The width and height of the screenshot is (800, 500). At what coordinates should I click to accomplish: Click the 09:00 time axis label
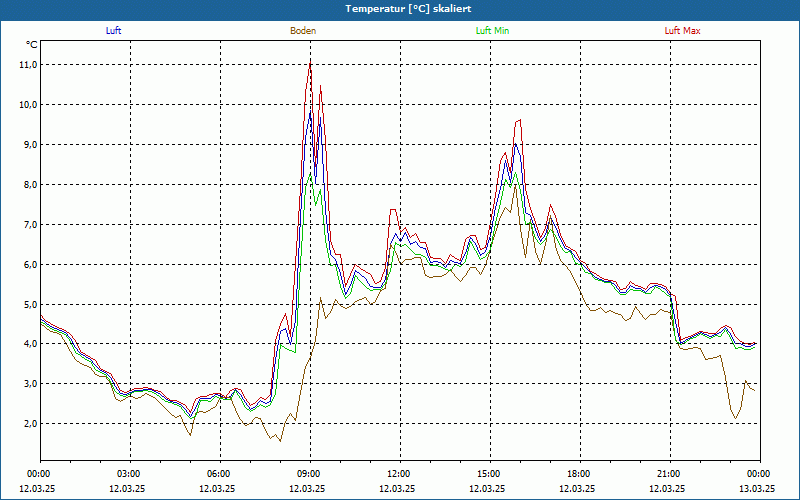pyautogui.click(x=310, y=474)
